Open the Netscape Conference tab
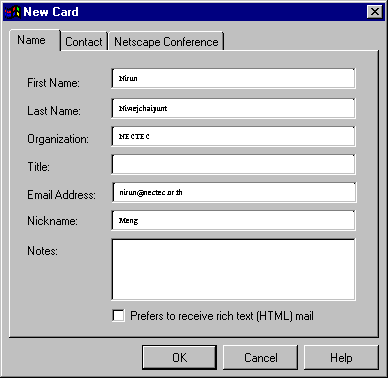This screenshot has height=378, width=388. point(166,41)
